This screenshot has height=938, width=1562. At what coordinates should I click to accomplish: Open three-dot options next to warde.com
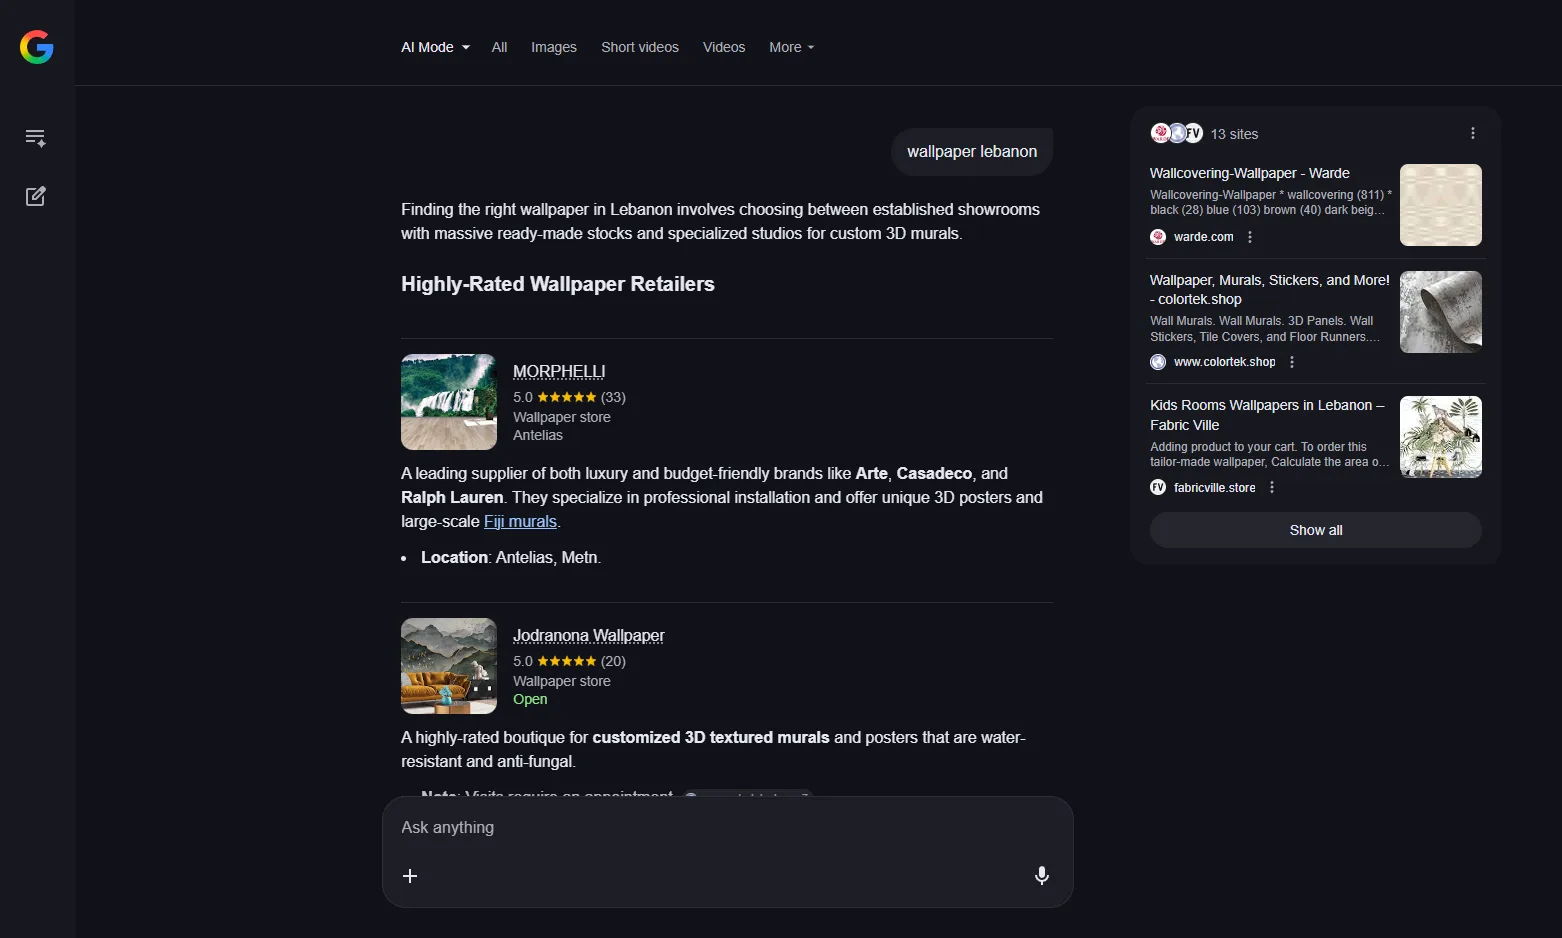coord(1250,237)
